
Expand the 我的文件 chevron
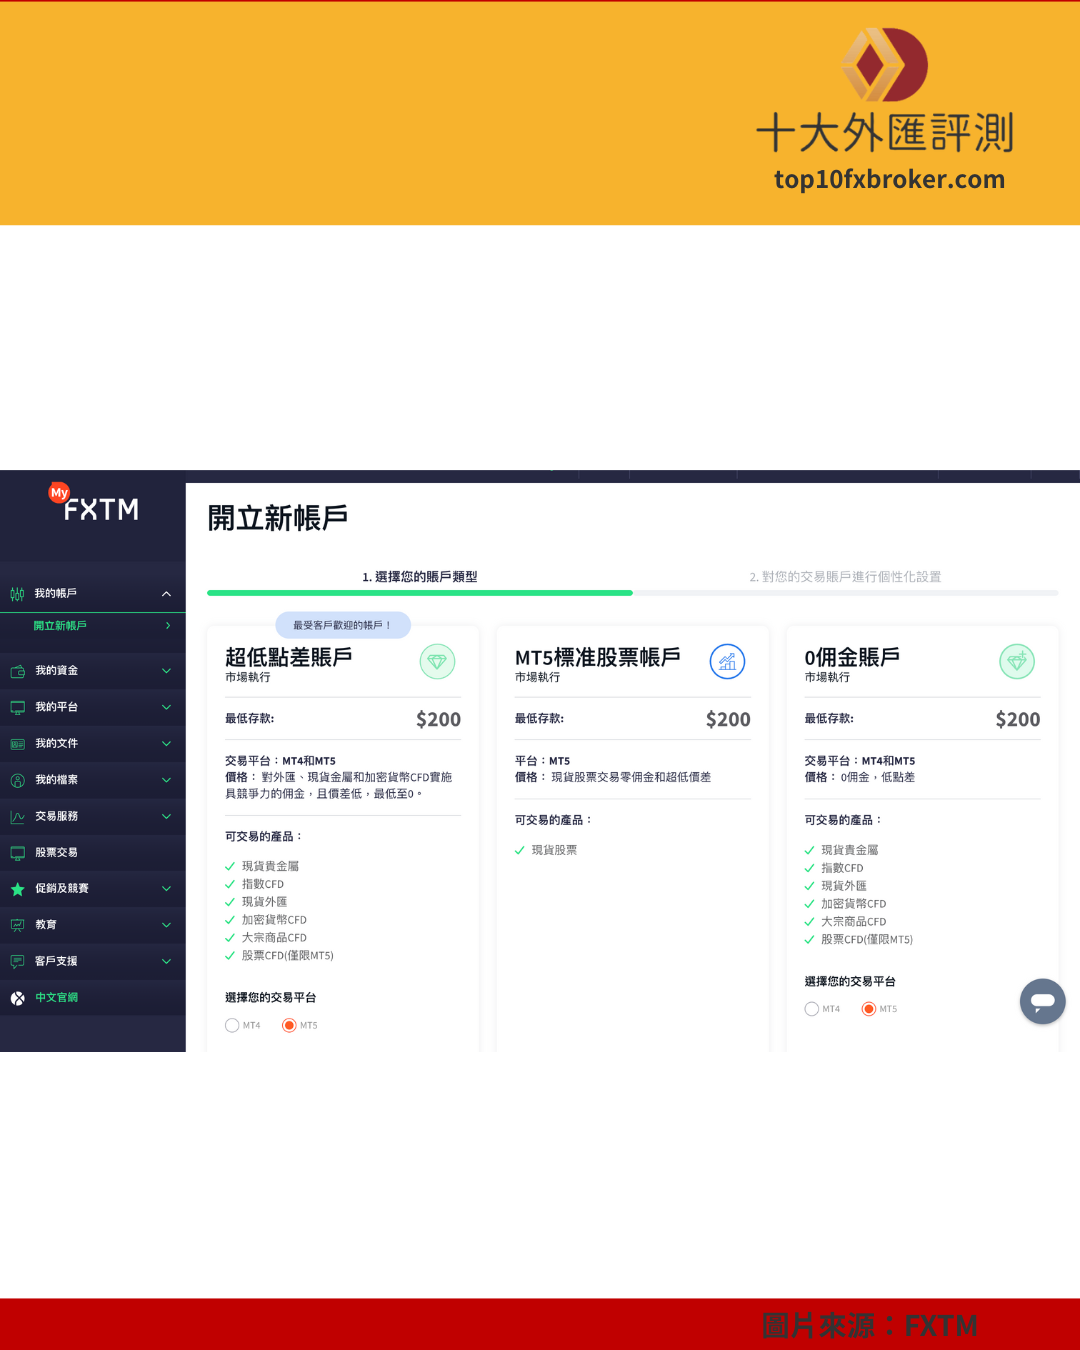(x=166, y=744)
